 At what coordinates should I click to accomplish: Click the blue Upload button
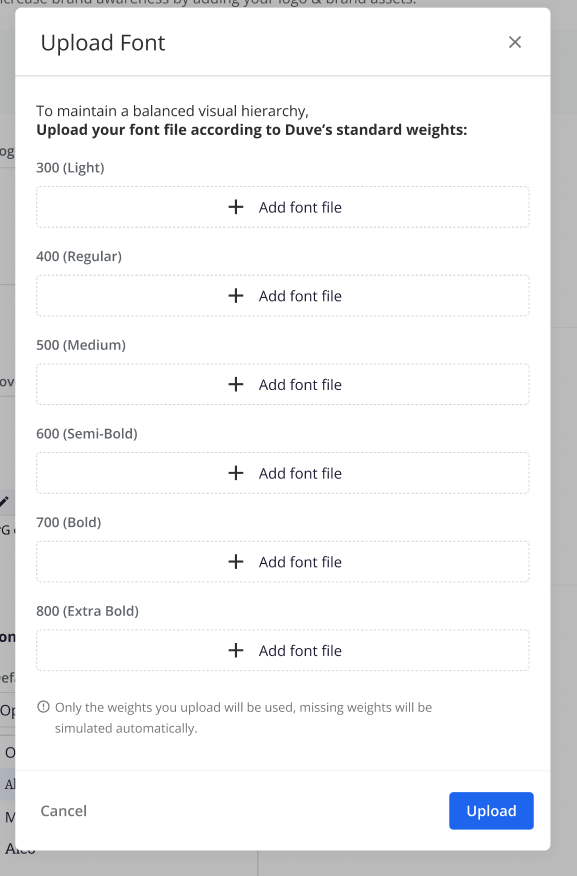[491, 811]
